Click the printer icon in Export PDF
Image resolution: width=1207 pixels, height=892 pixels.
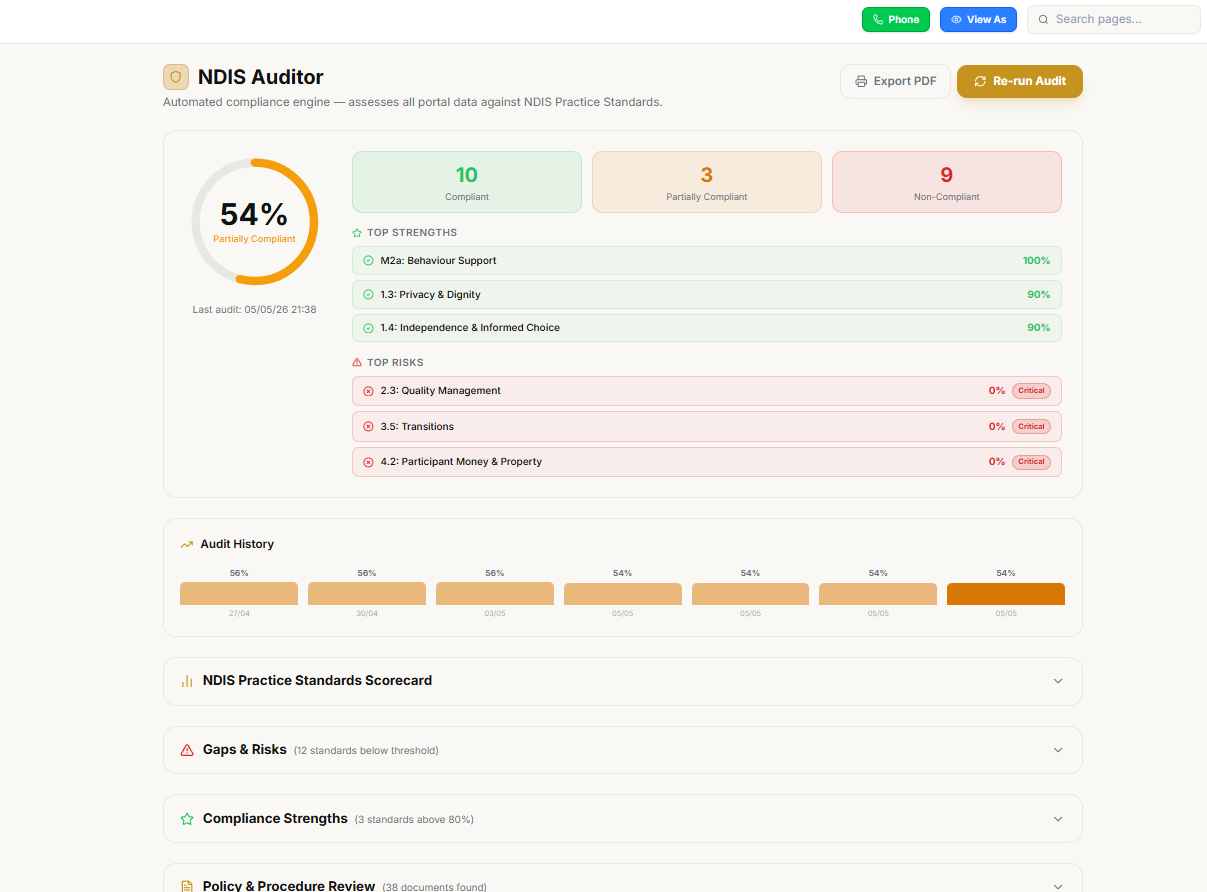(x=861, y=81)
